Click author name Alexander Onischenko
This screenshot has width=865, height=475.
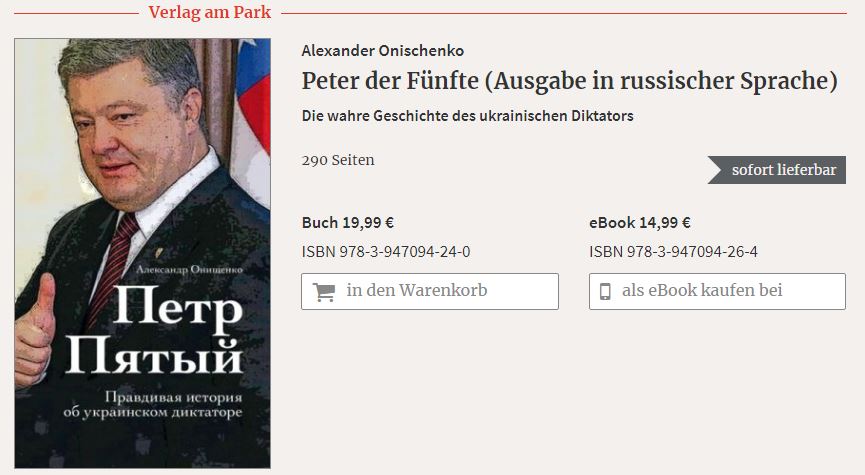tap(382, 51)
